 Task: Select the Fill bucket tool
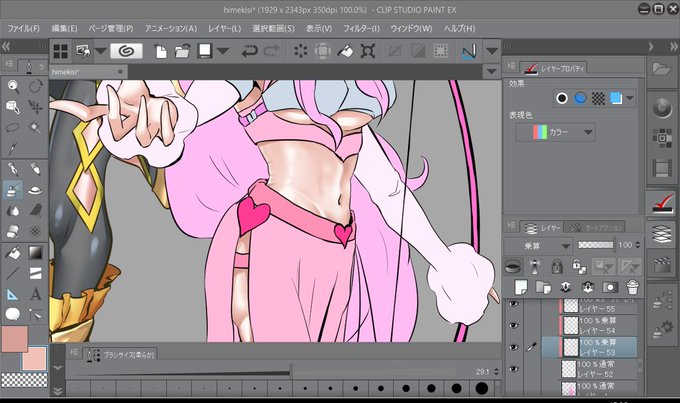(x=13, y=252)
